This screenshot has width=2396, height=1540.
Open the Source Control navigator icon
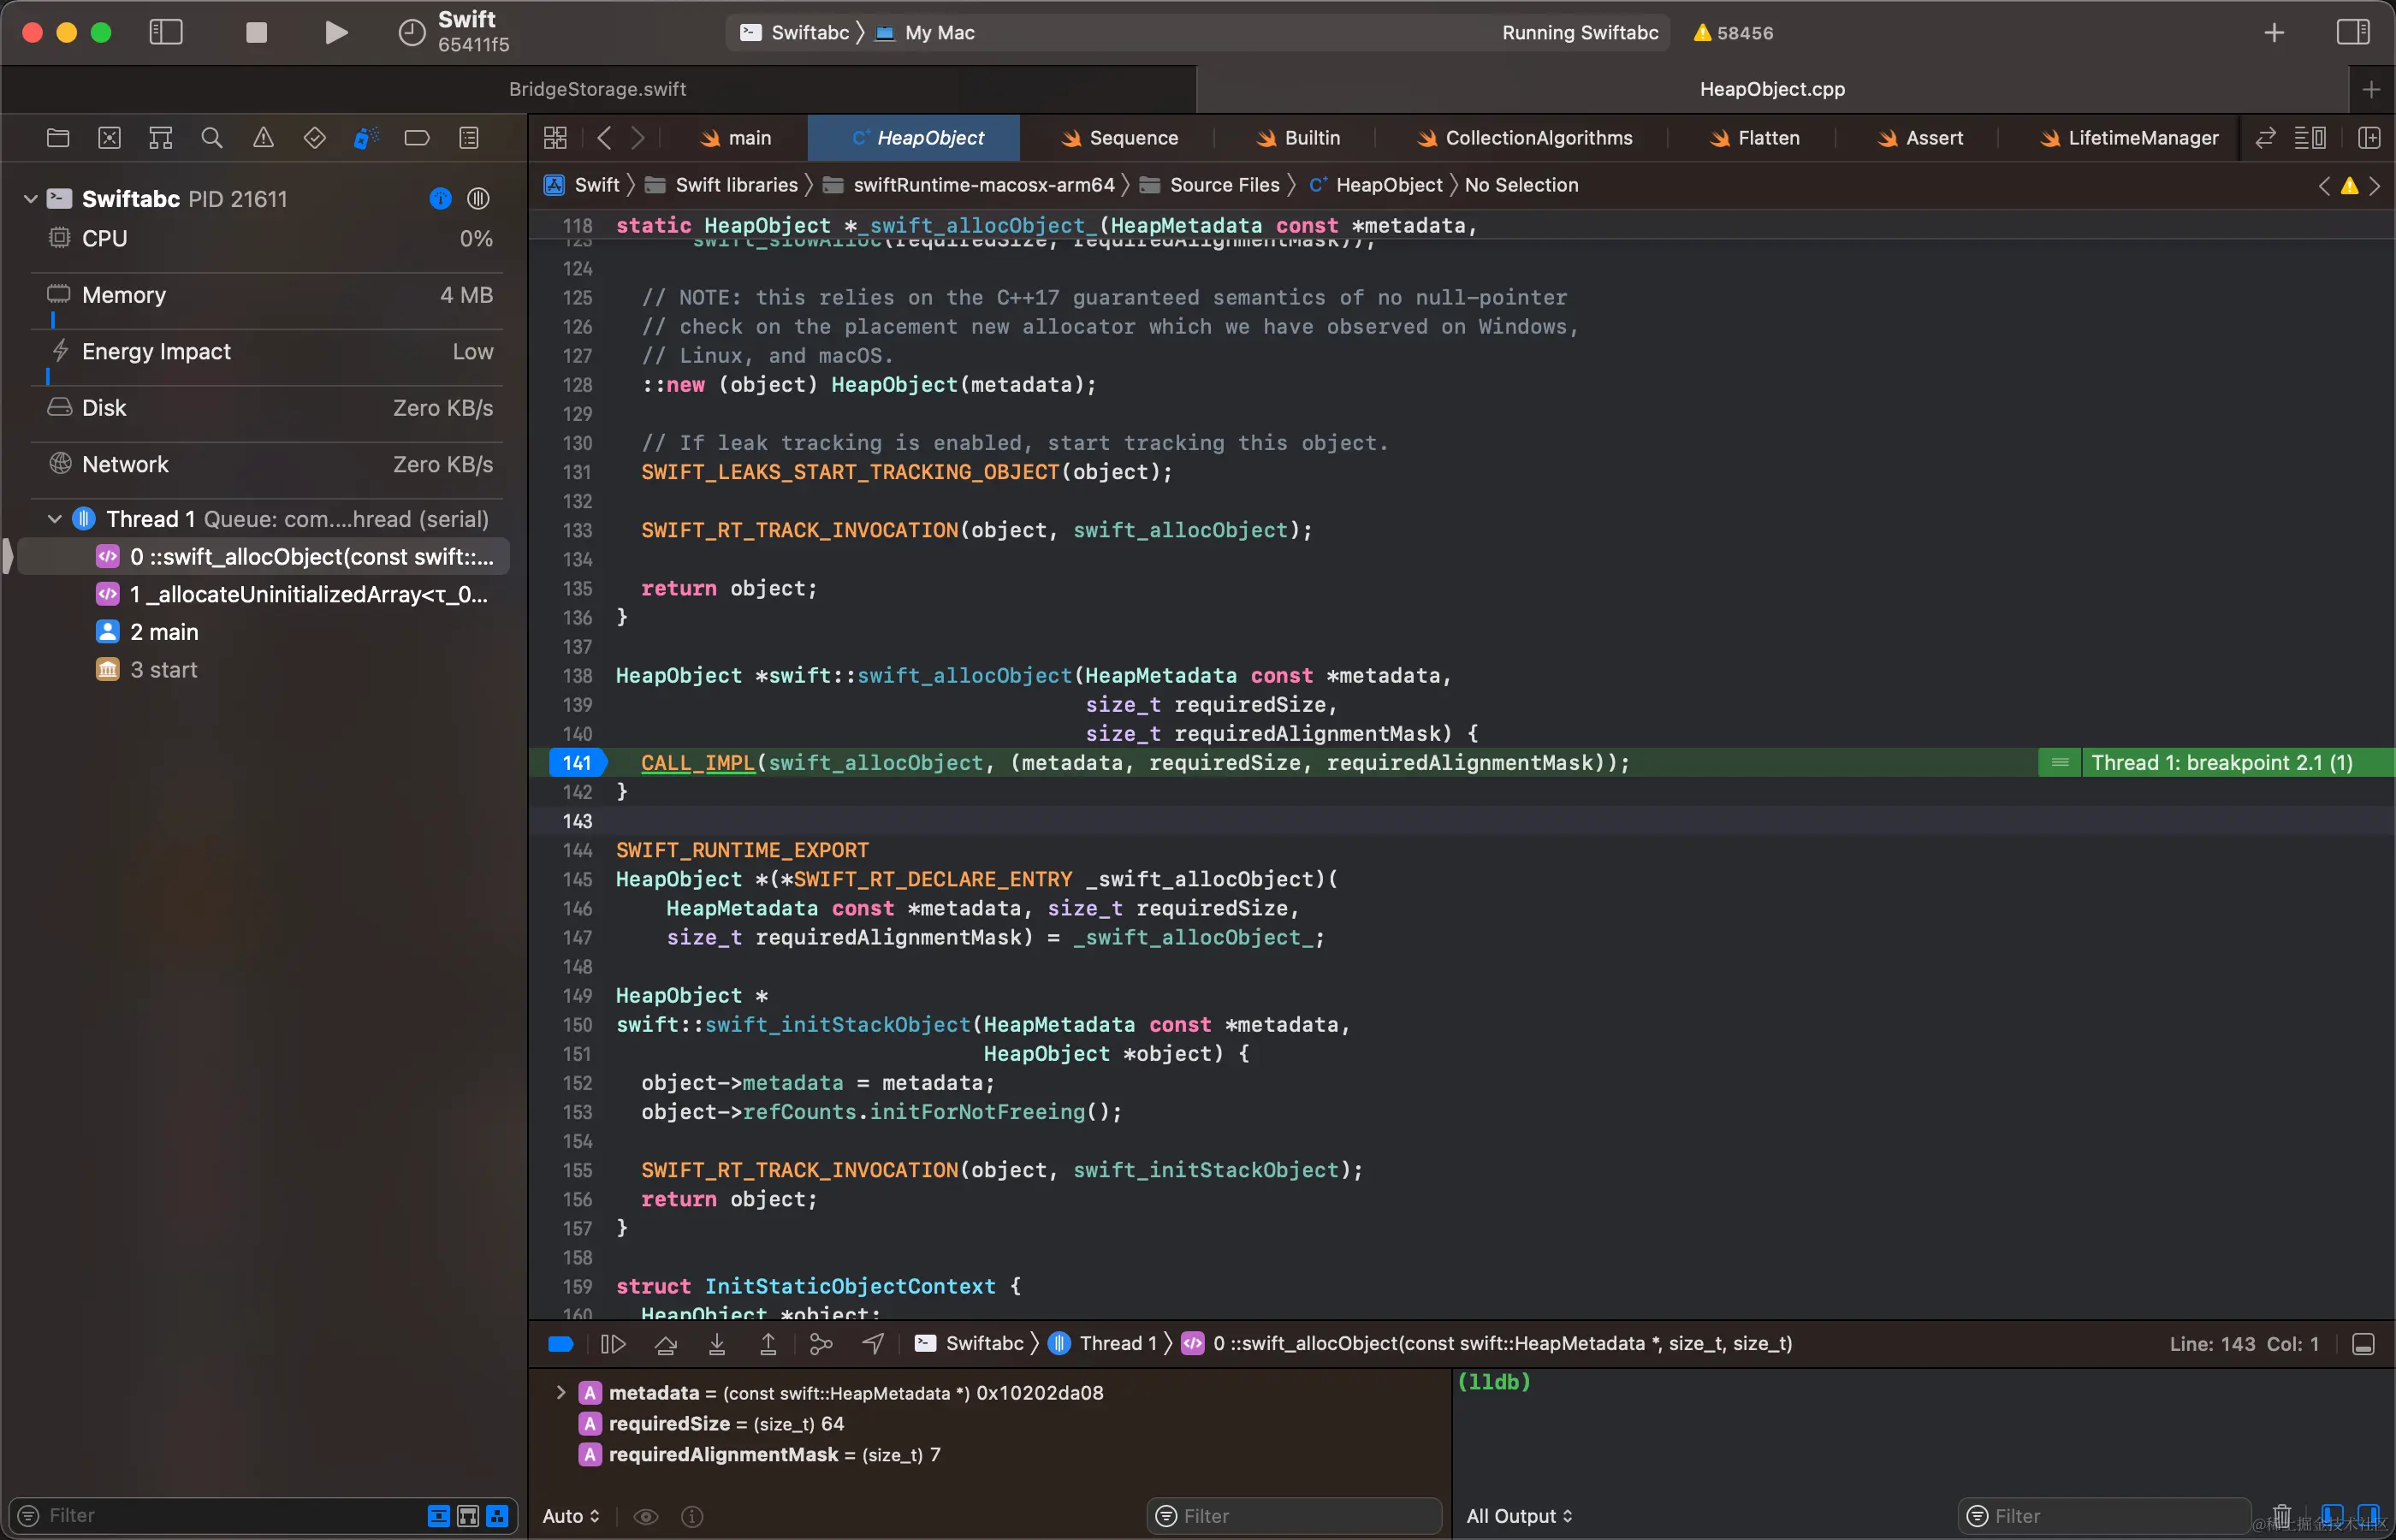click(x=109, y=138)
